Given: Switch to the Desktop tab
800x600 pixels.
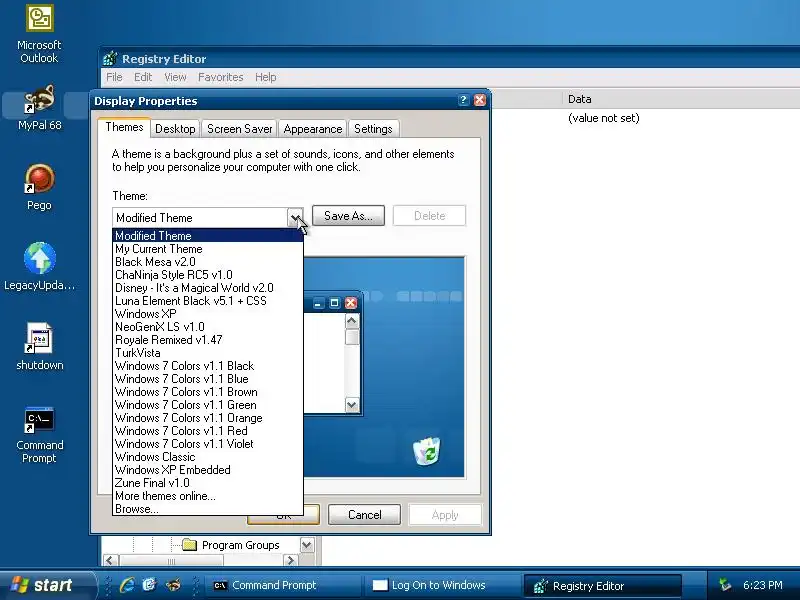Looking at the screenshot, I should [x=175, y=129].
